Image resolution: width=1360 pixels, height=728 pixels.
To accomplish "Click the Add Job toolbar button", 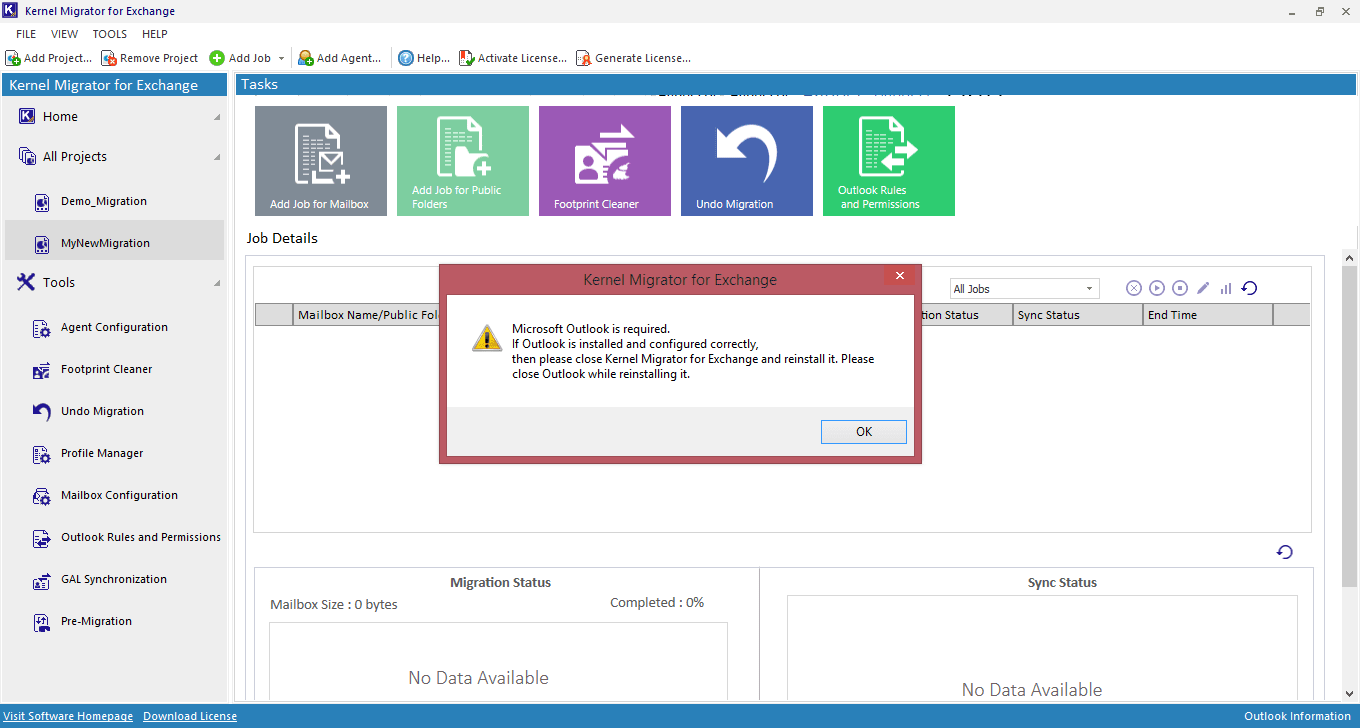I will click(x=240, y=58).
